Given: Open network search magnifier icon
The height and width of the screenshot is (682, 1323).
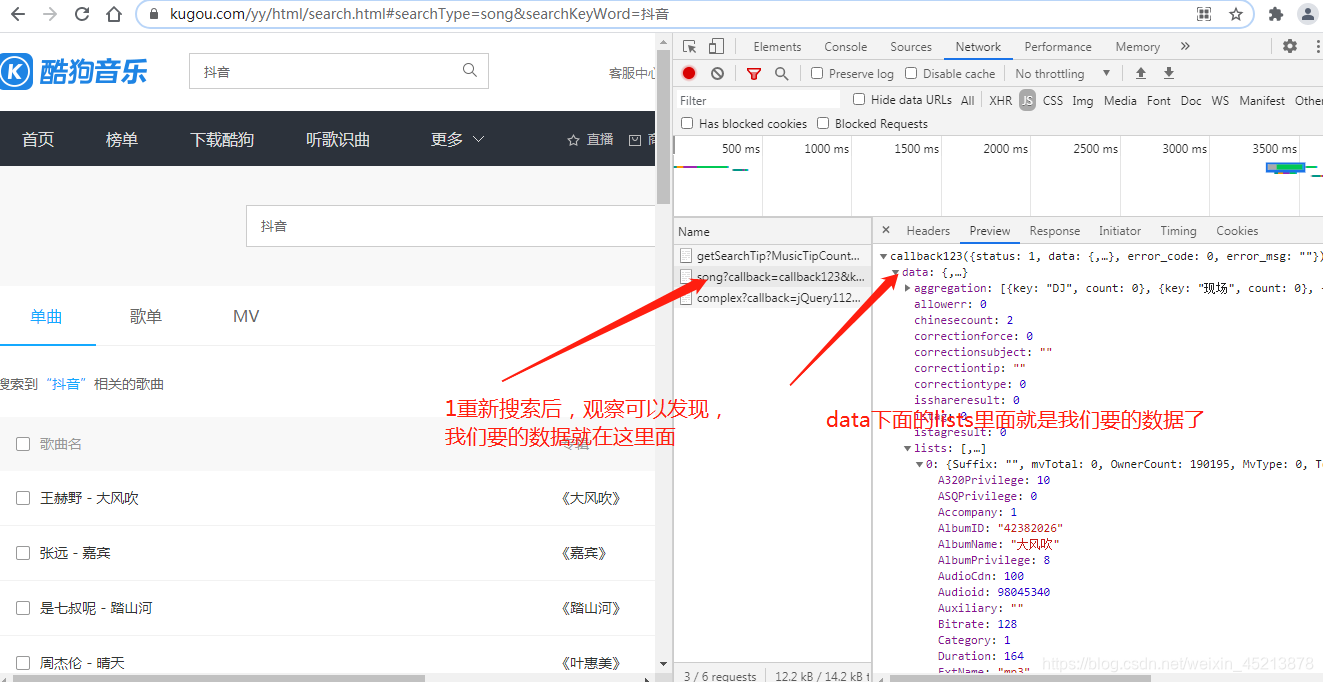Looking at the screenshot, I should (x=781, y=73).
